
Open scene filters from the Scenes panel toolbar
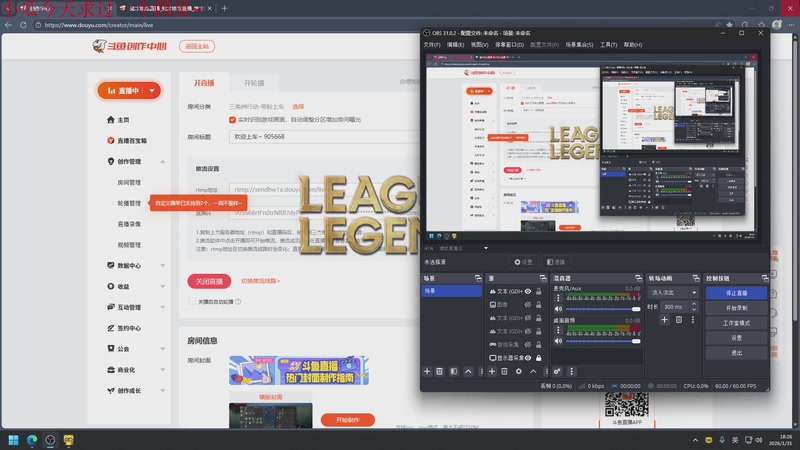point(454,371)
